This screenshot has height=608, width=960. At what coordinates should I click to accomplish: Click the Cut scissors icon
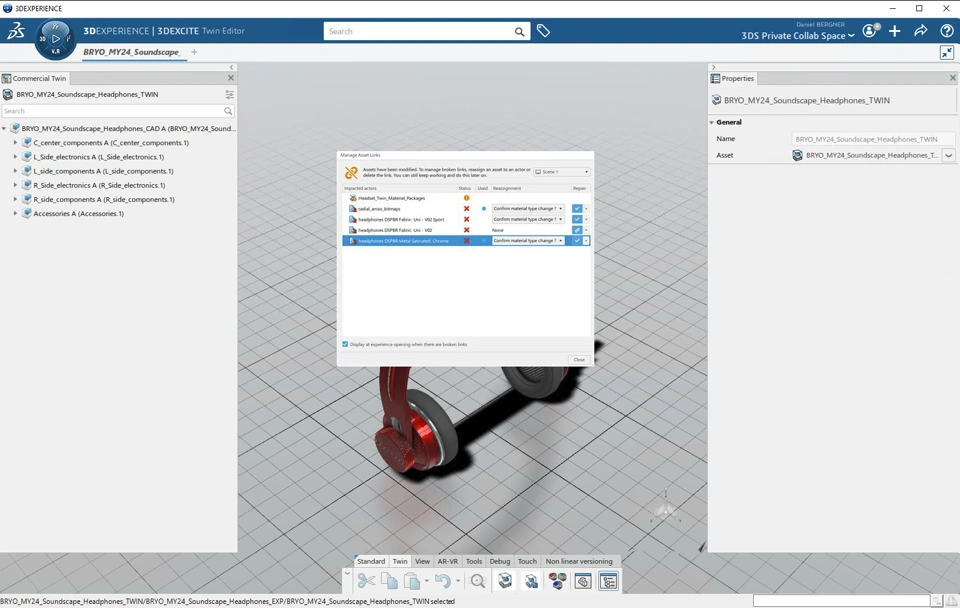coord(366,580)
